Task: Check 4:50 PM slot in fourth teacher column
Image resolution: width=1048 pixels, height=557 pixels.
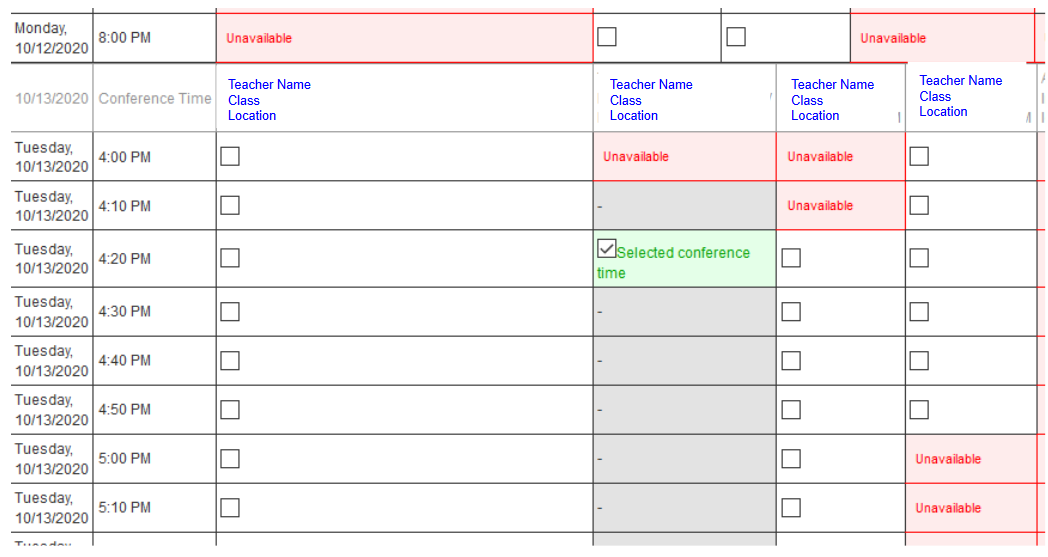Action: pyautogui.click(x=919, y=409)
